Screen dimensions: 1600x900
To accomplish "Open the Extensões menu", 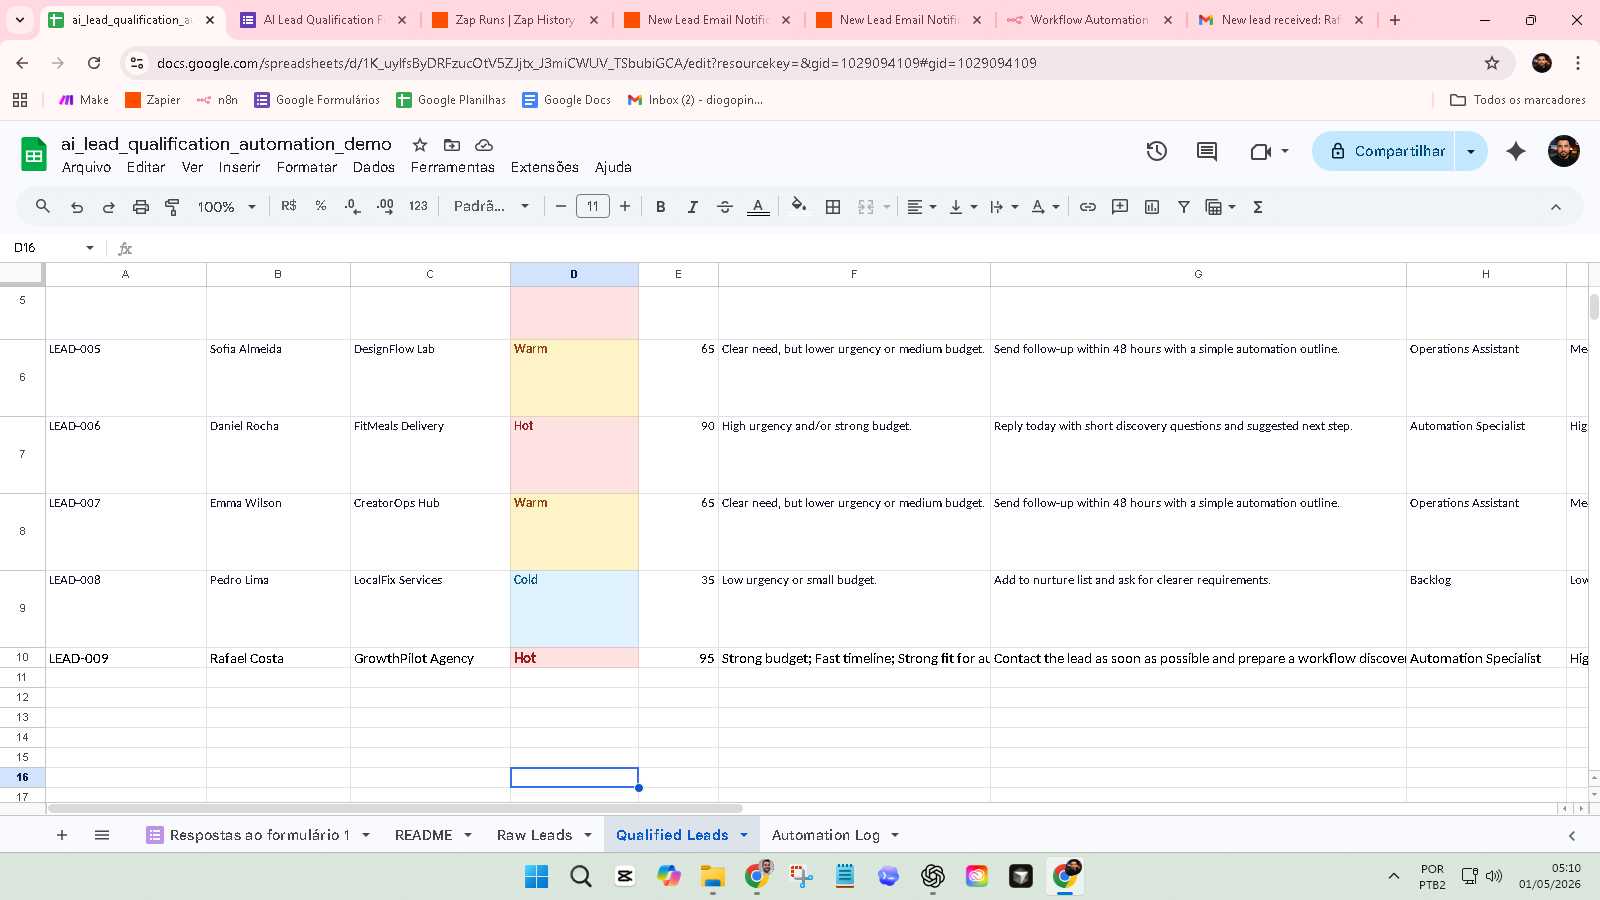I will [x=545, y=168].
